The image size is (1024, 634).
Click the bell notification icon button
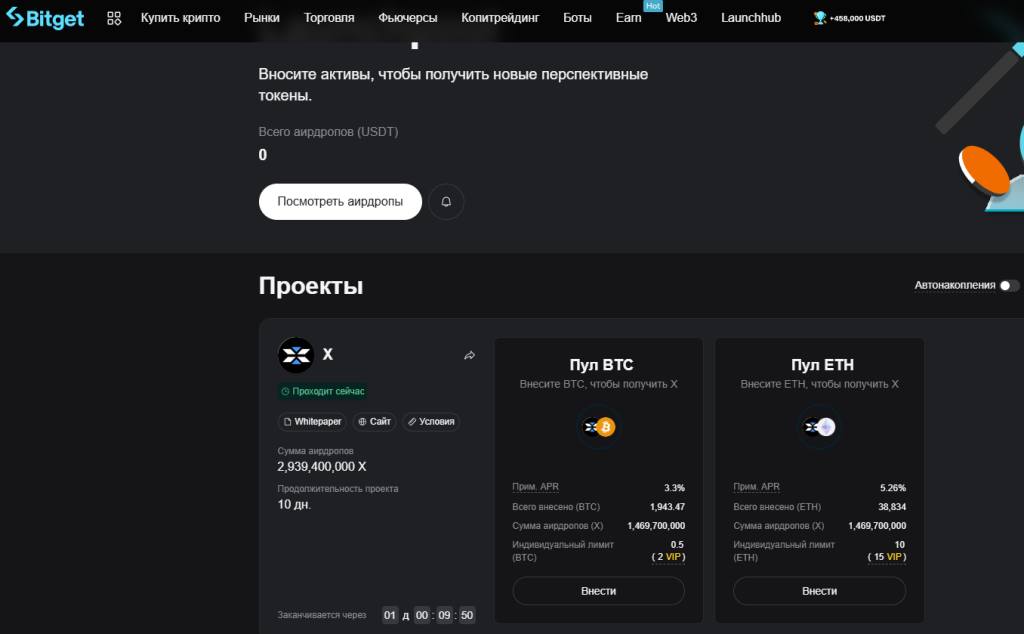tap(446, 202)
